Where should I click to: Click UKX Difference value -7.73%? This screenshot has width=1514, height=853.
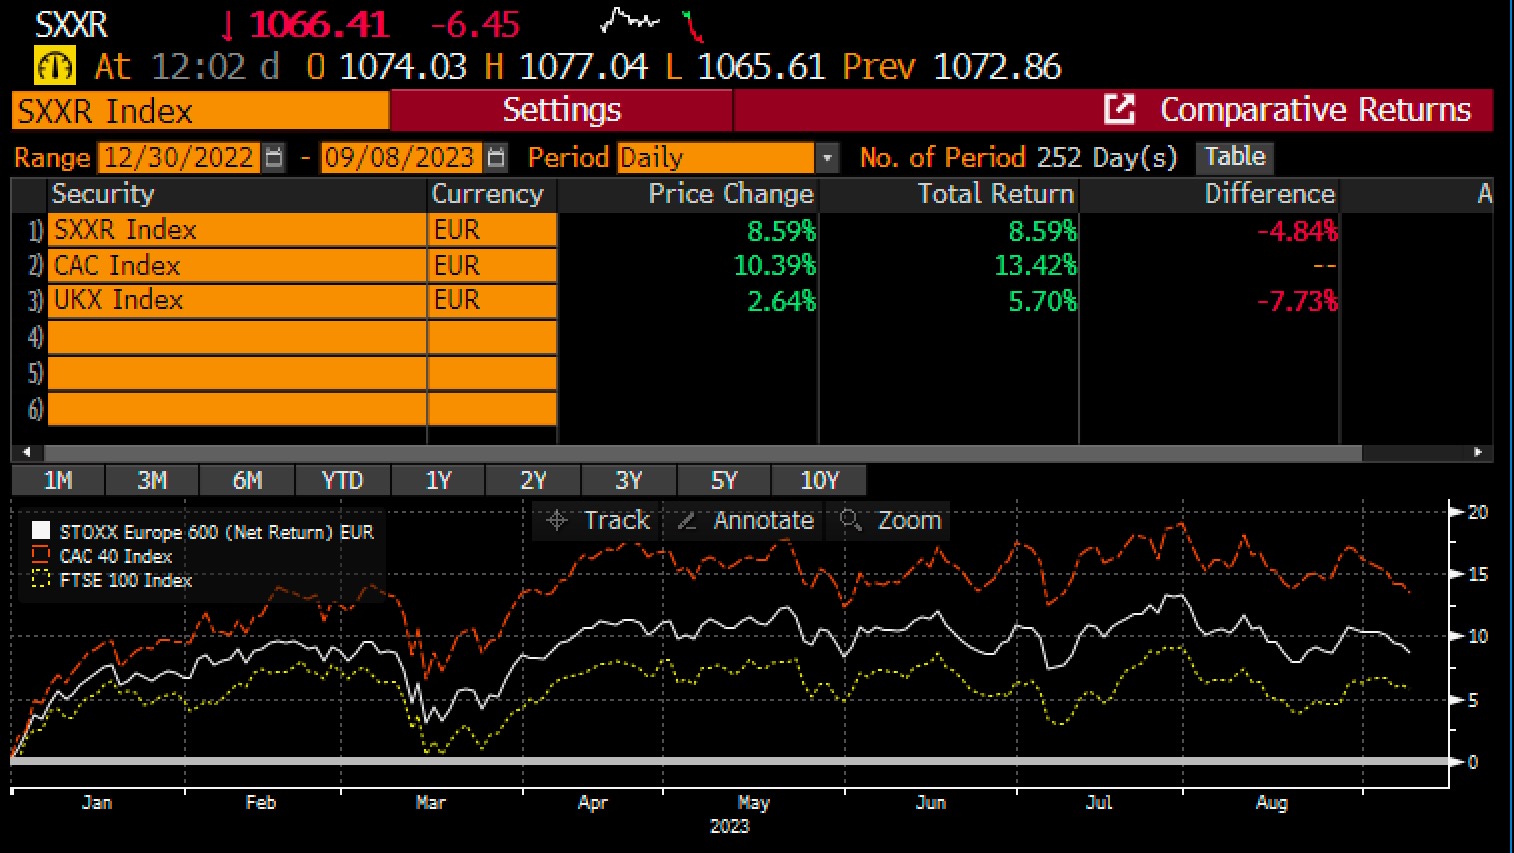pos(1297,300)
